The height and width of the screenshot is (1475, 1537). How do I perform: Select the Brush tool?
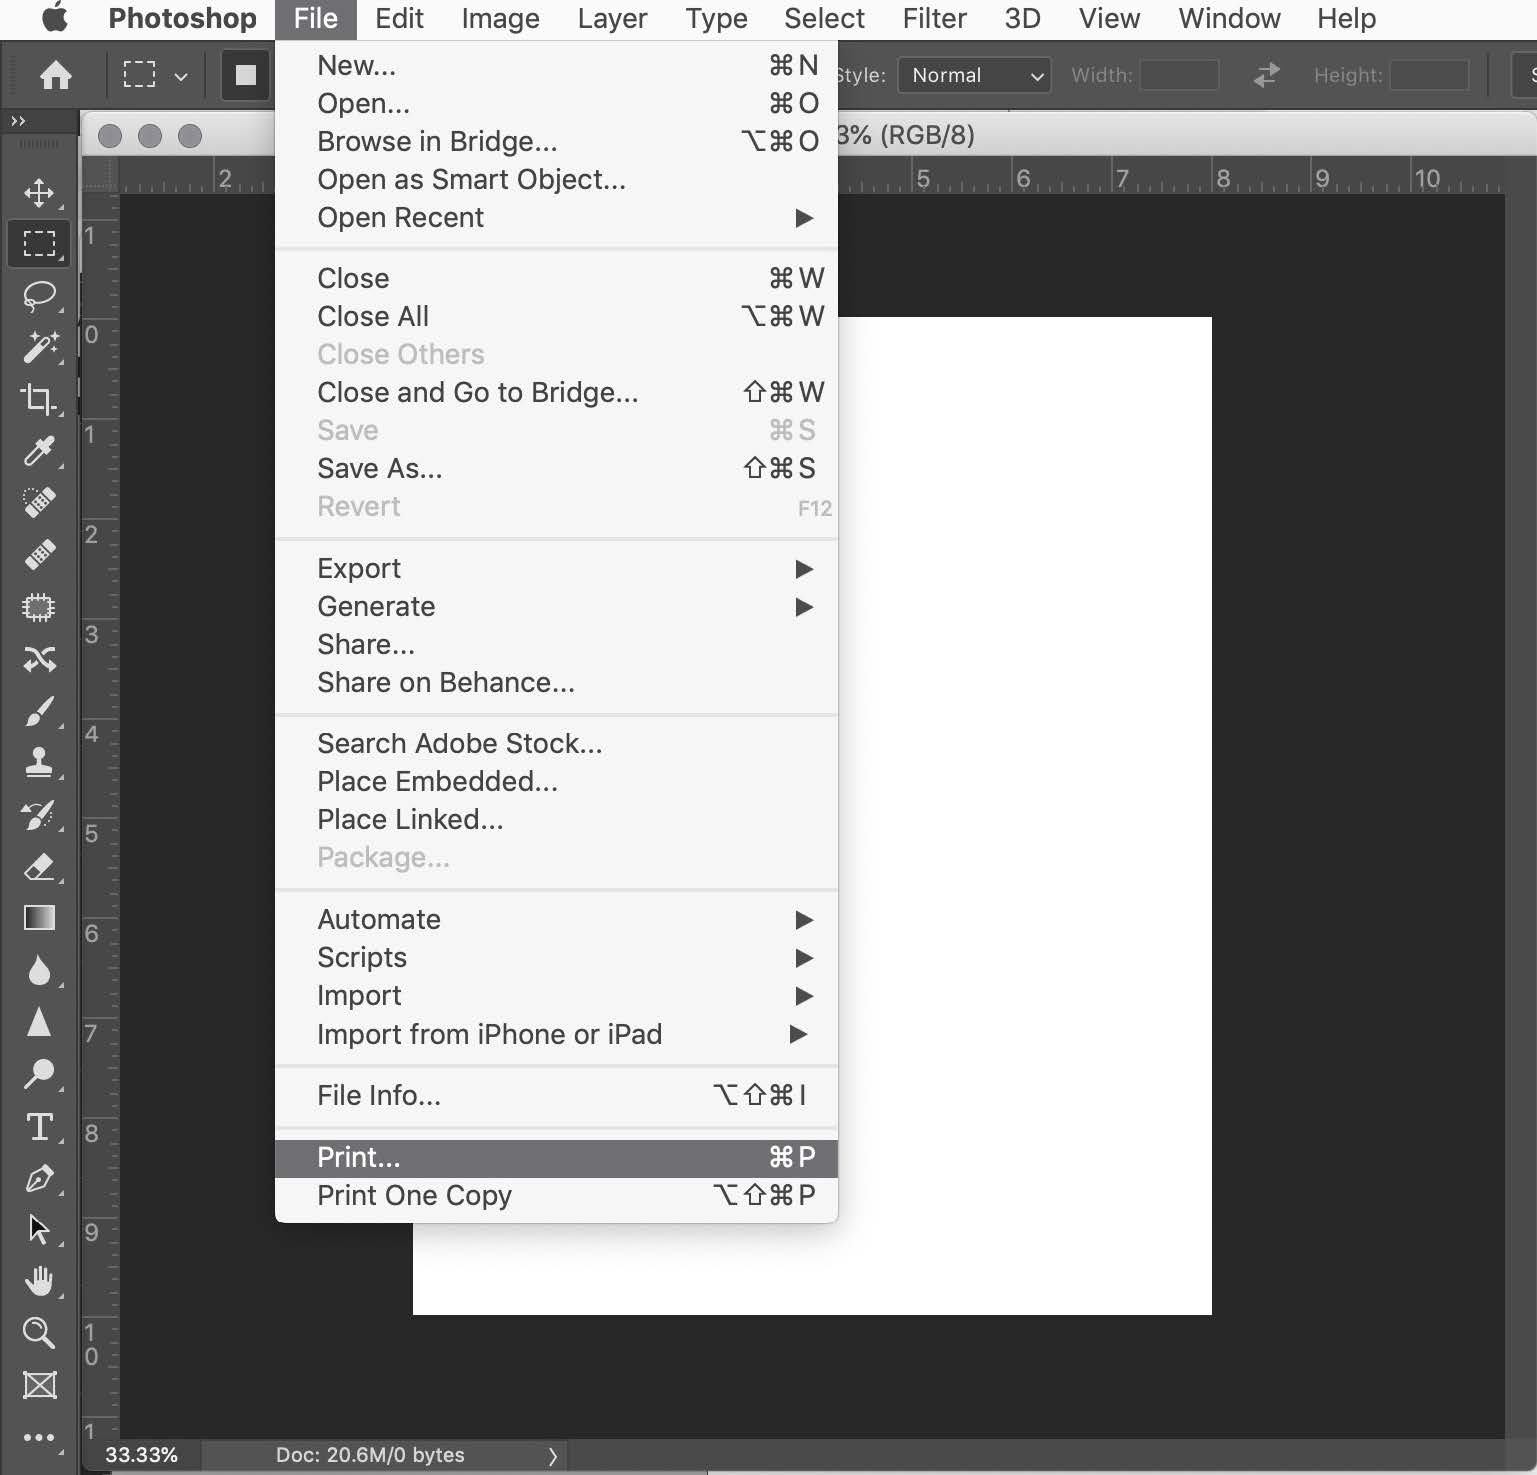pyautogui.click(x=39, y=711)
